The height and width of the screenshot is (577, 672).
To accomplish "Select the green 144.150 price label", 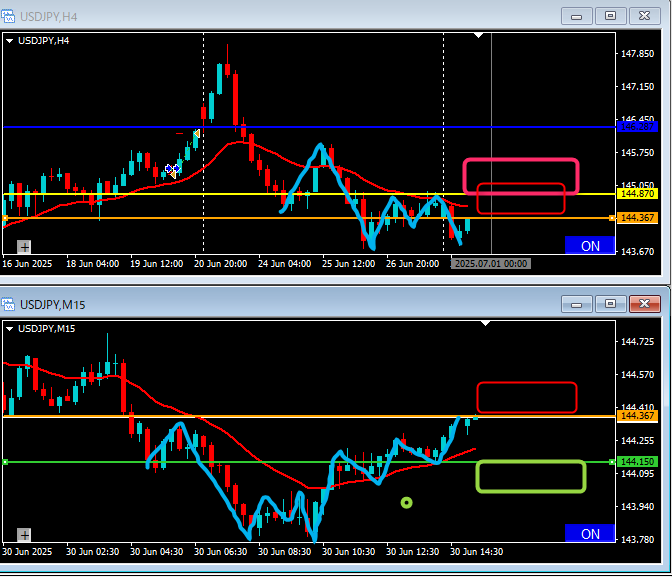I will click(637, 462).
